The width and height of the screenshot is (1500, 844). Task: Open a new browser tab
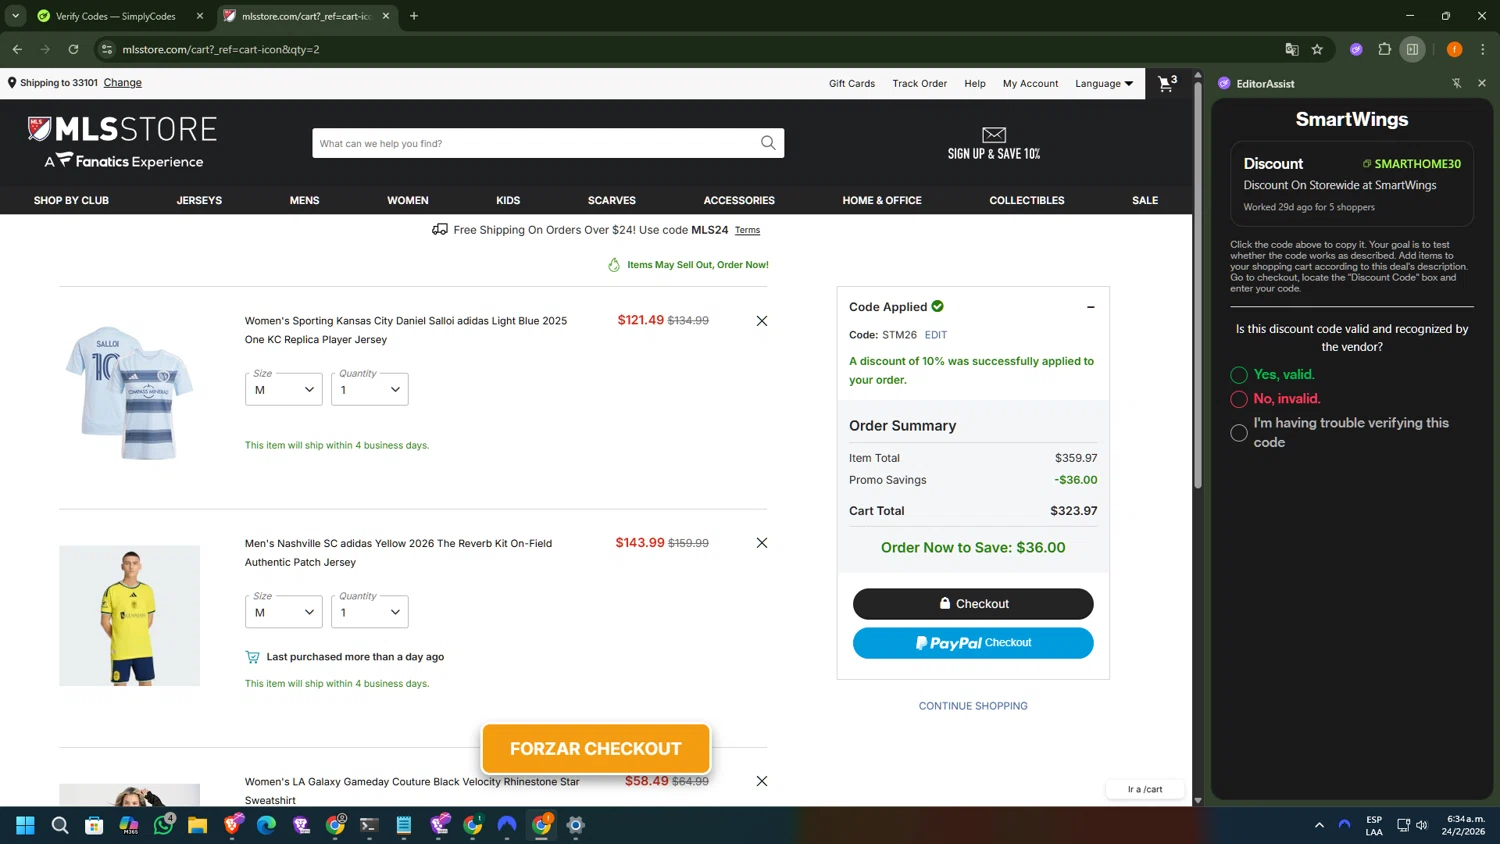(414, 16)
